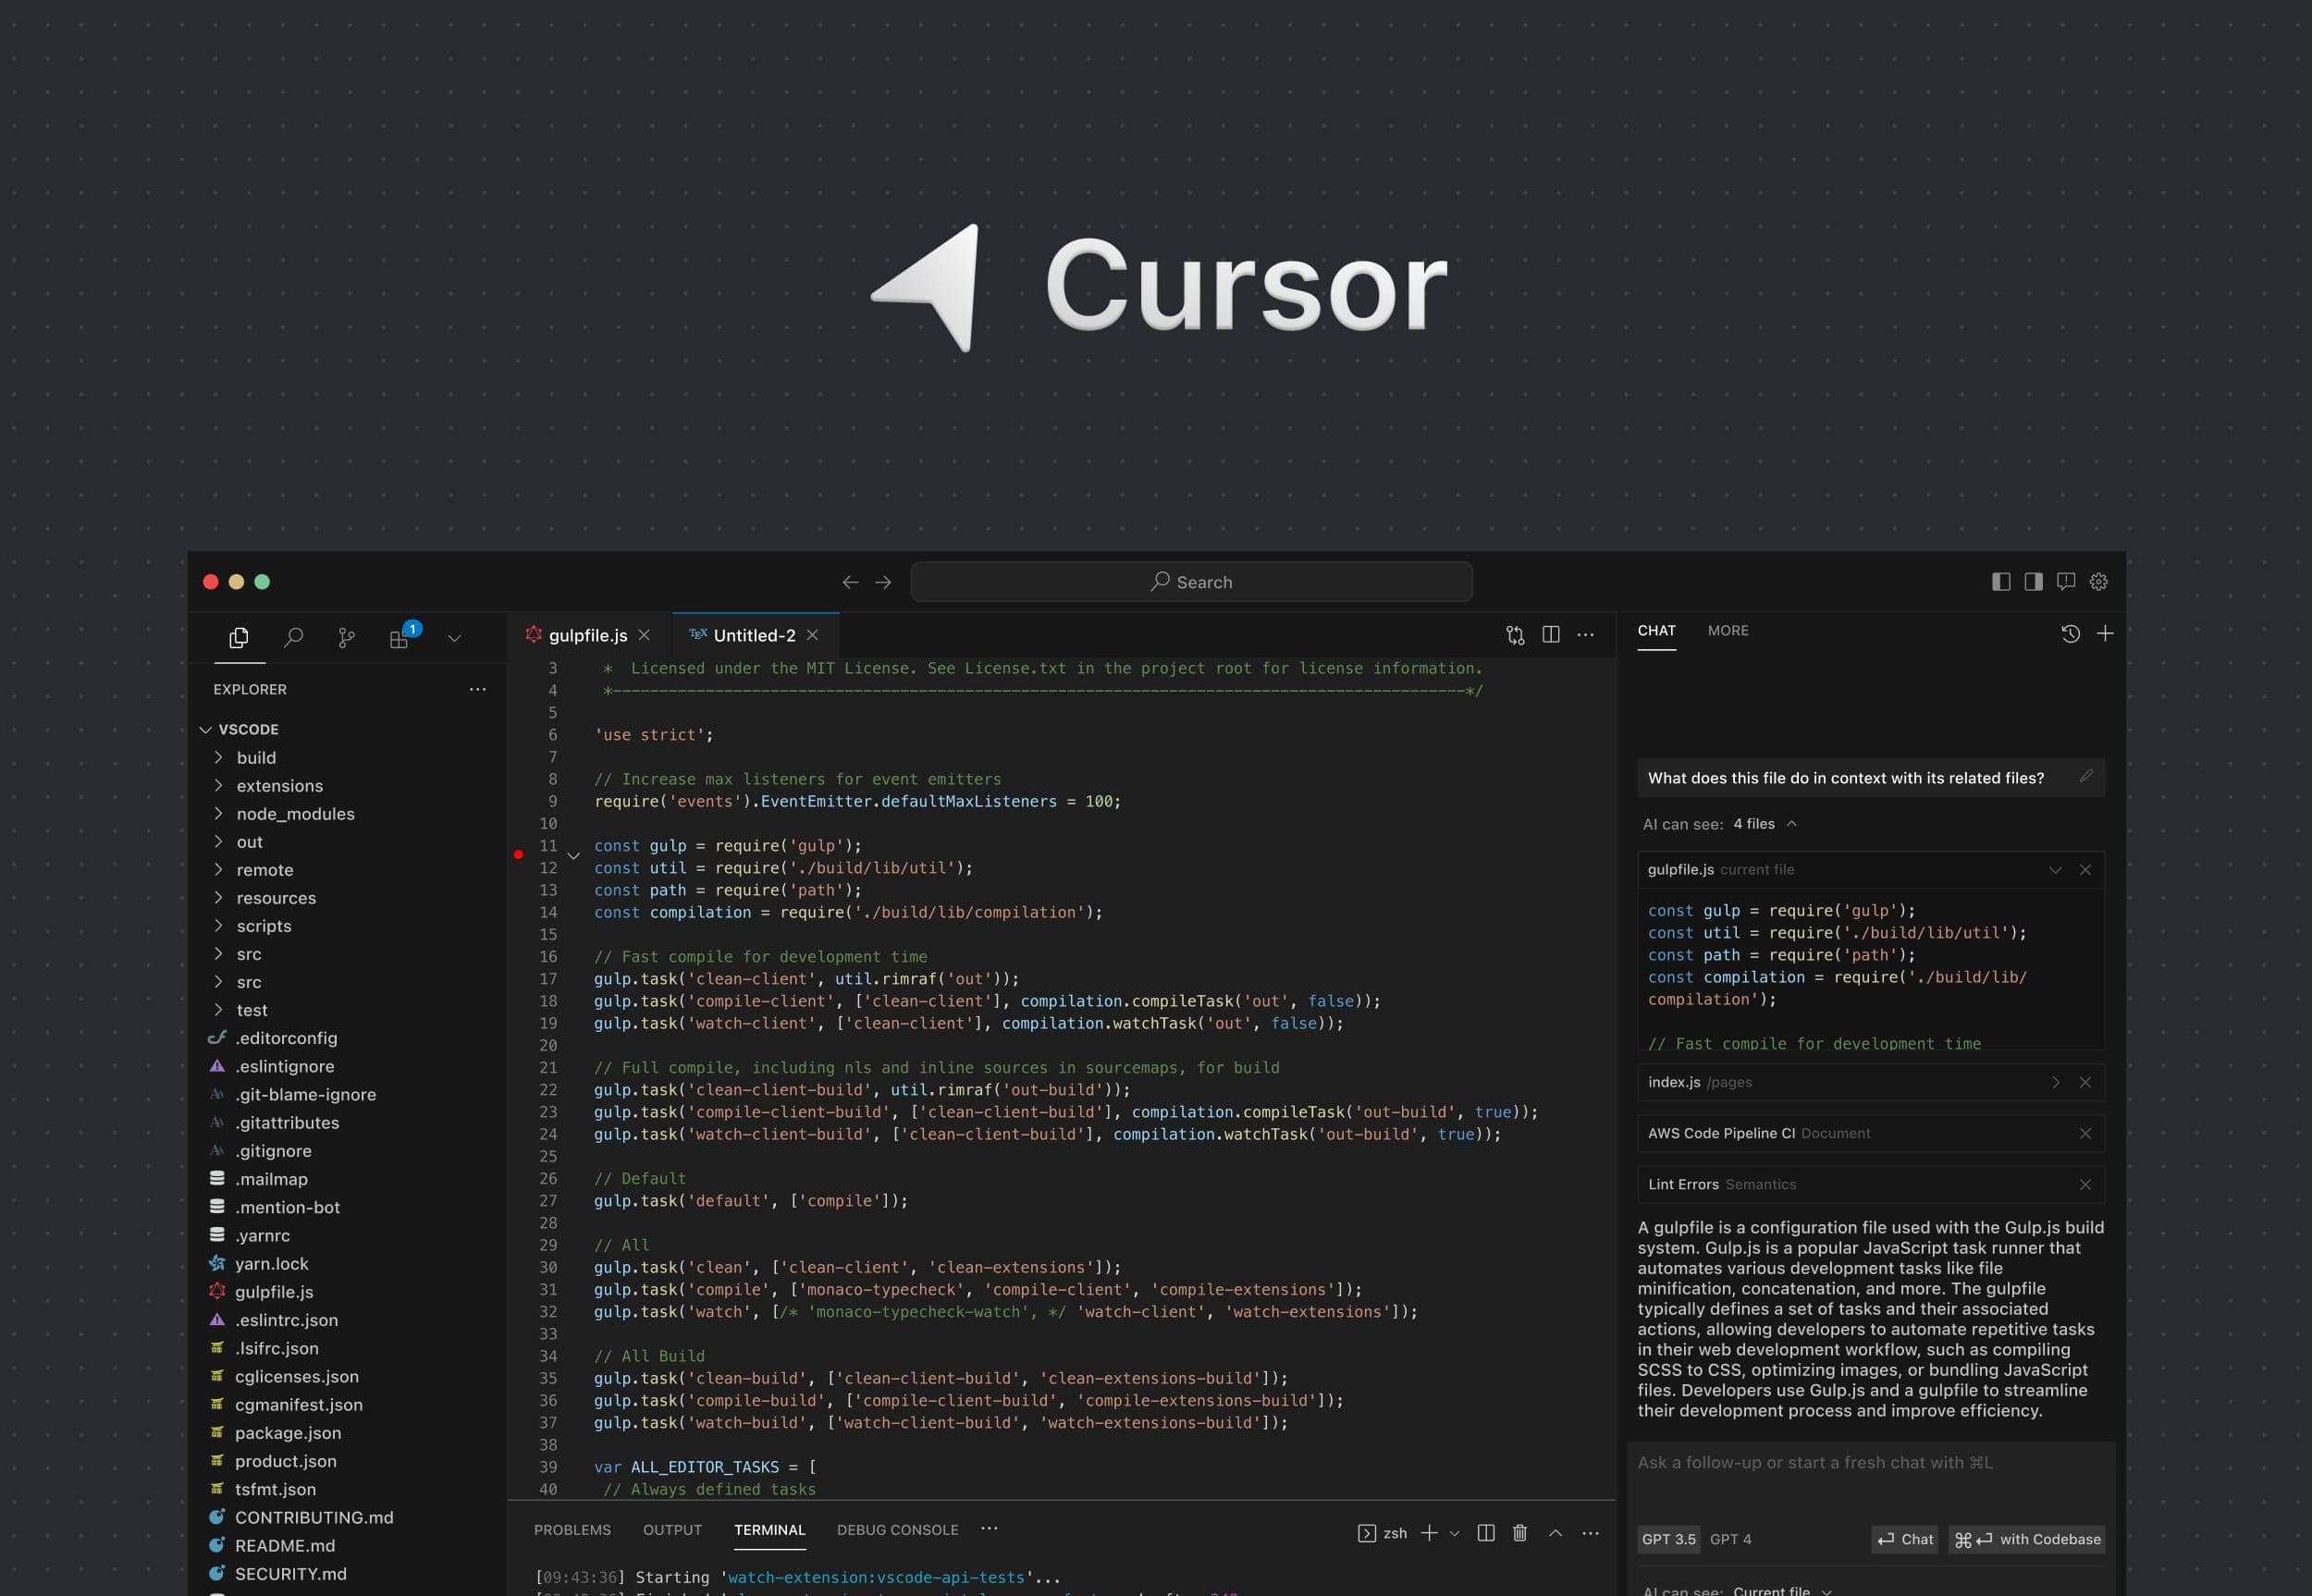Select GPT 4 model
The image size is (2312, 1596).
coord(1730,1539)
